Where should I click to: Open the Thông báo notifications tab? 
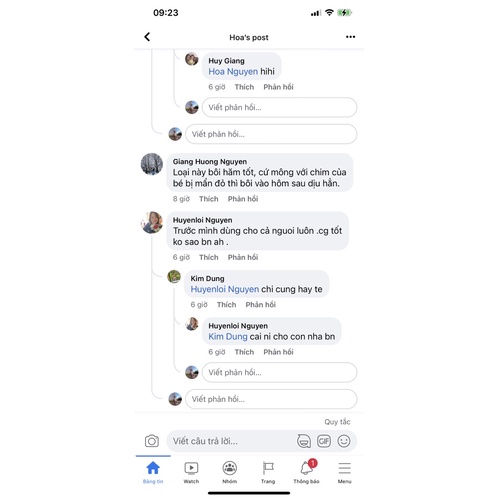click(x=306, y=471)
